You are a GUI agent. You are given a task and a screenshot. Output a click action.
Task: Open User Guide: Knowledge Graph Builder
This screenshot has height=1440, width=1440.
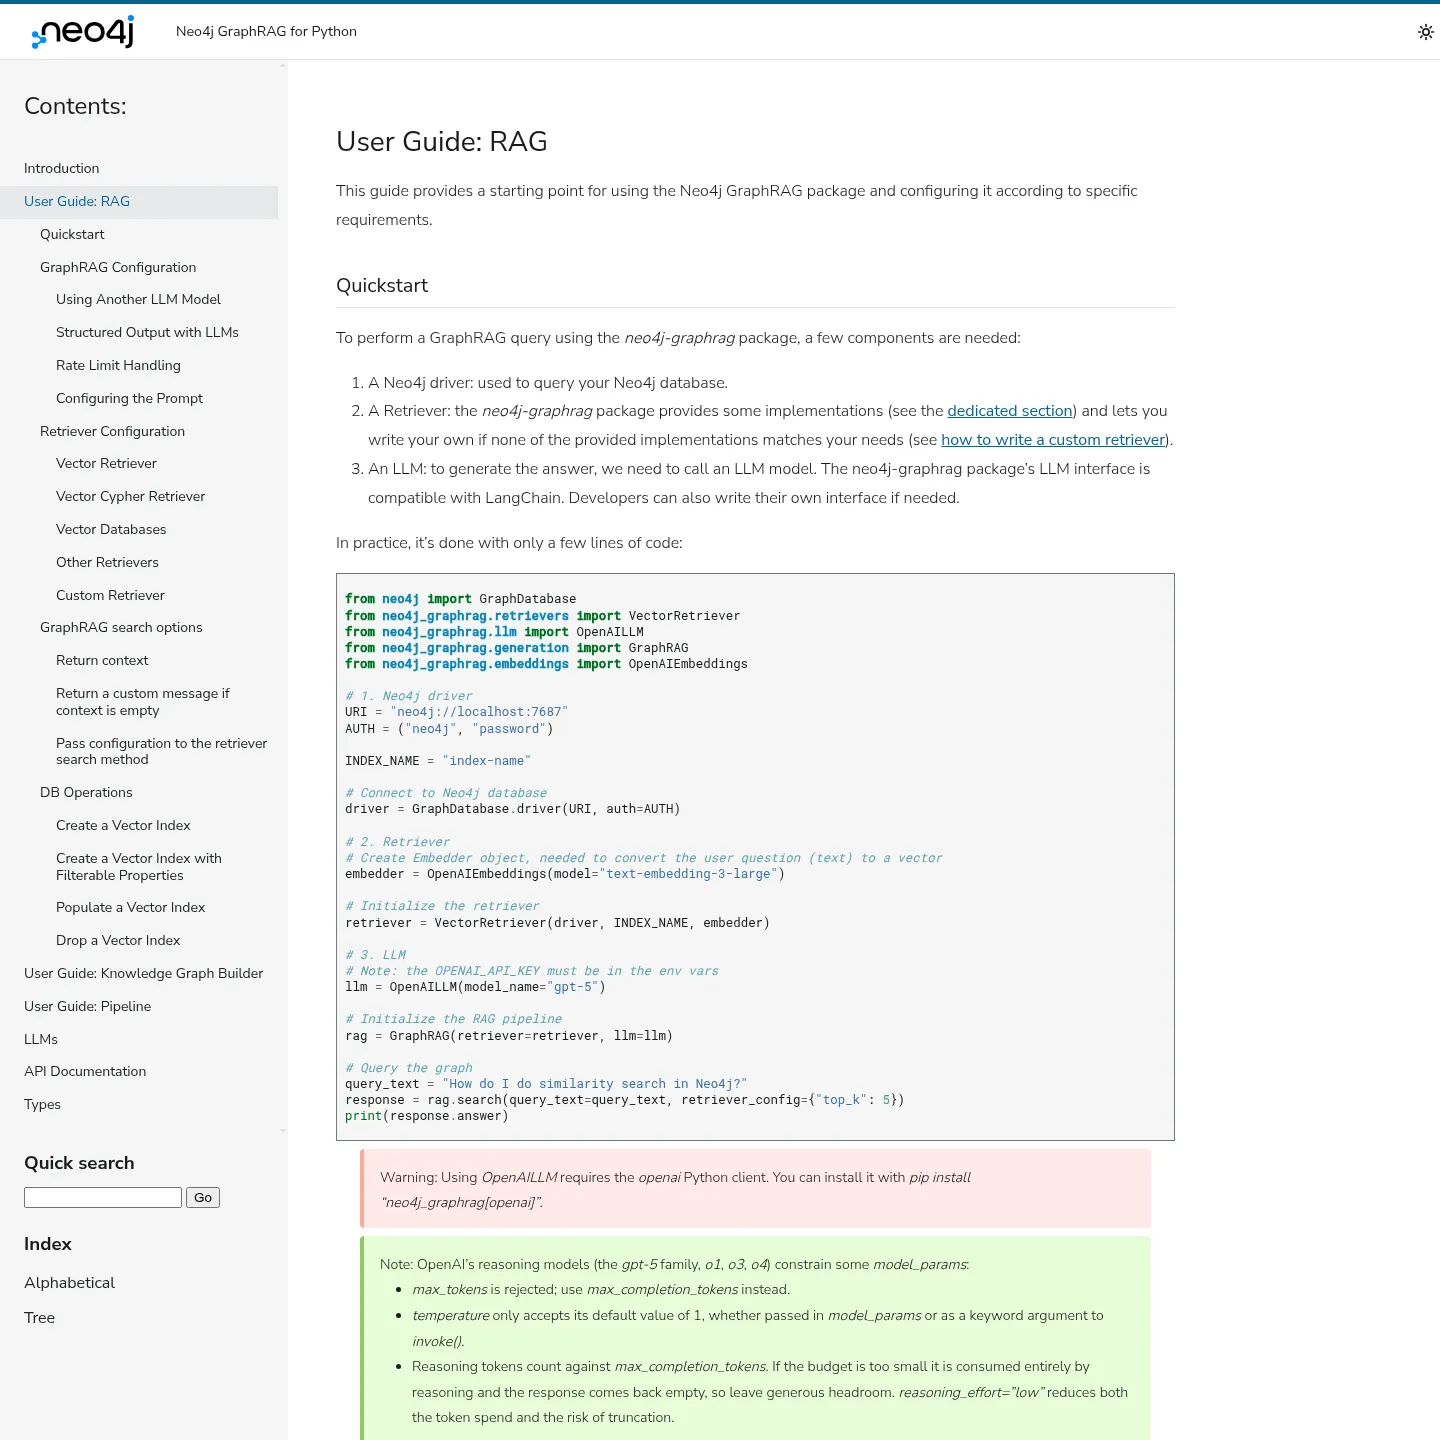click(x=143, y=973)
